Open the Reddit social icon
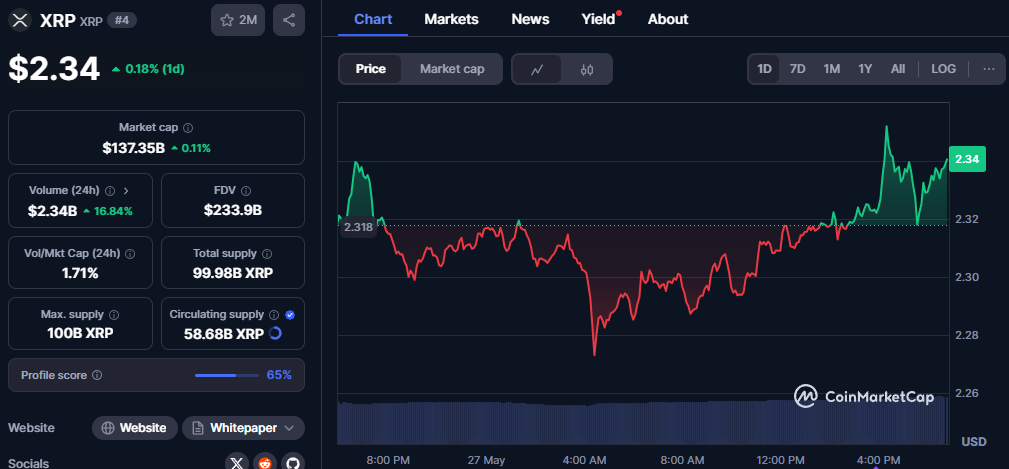The width and height of the screenshot is (1009, 469). (x=265, y=463)
